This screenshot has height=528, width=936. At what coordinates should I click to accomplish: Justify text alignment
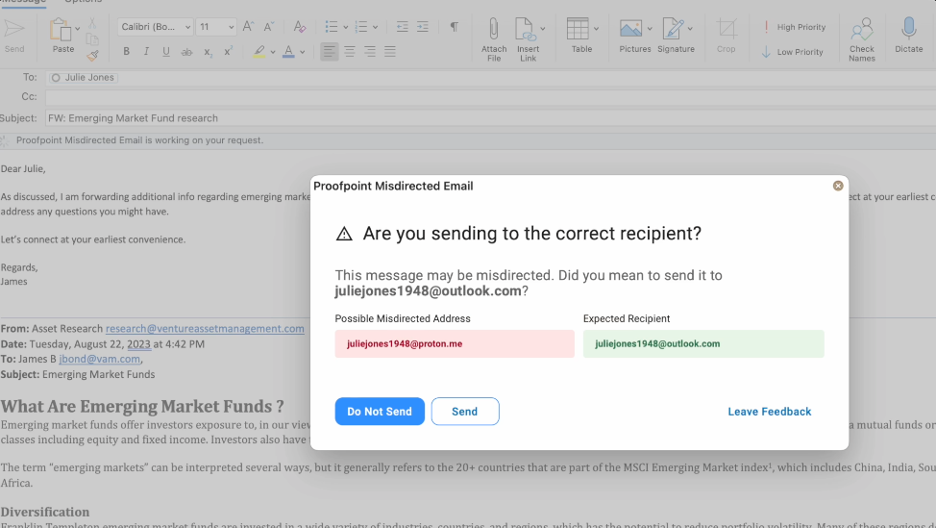pyautogui.click(x=390, y=52)
